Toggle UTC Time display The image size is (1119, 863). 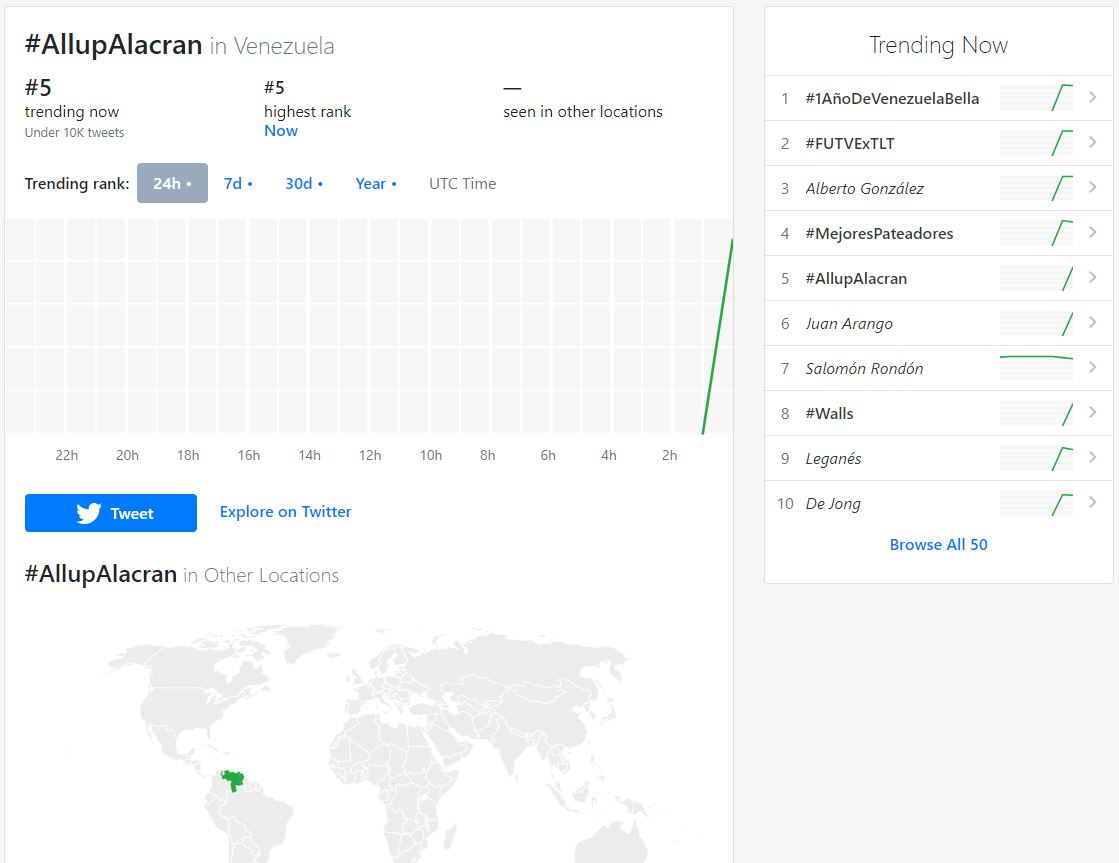462,183
